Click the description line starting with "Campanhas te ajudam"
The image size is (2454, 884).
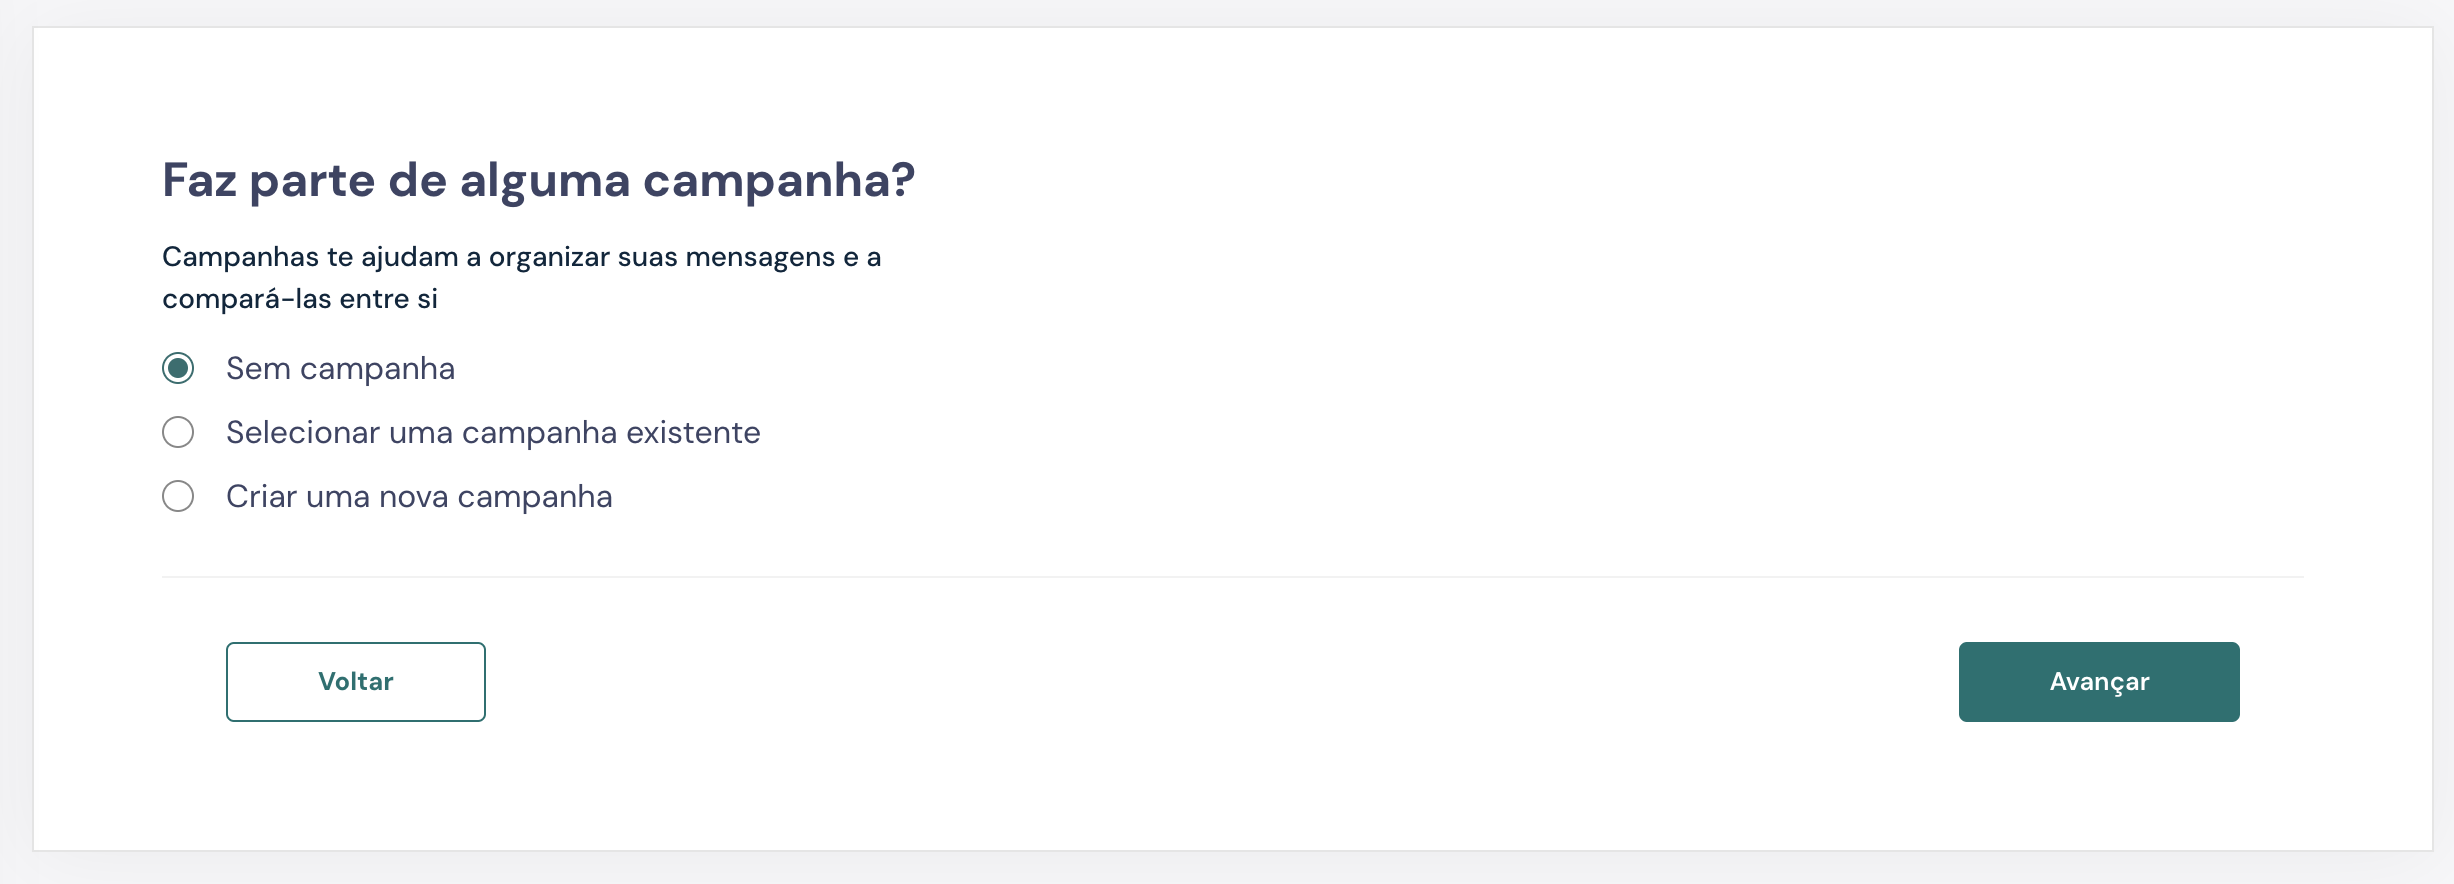(x=521, y=257)
